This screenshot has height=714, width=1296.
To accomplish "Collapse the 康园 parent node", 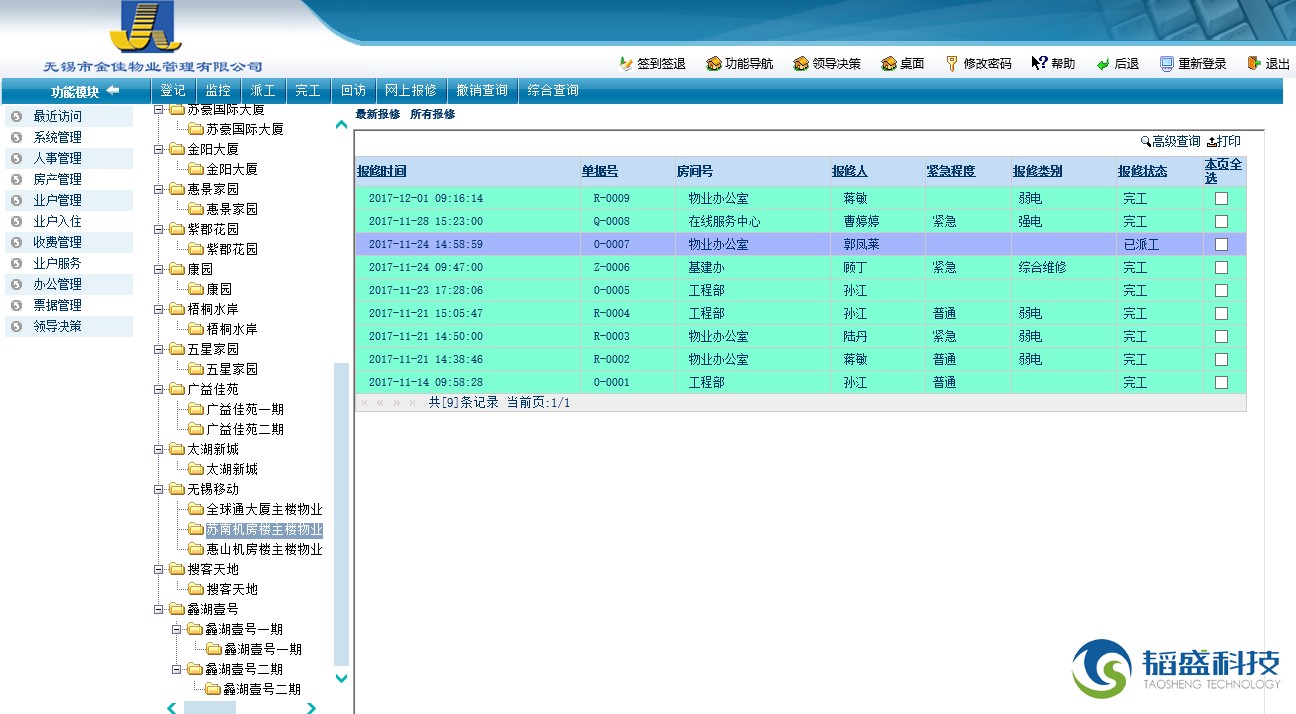I will (x=158, y=269).
